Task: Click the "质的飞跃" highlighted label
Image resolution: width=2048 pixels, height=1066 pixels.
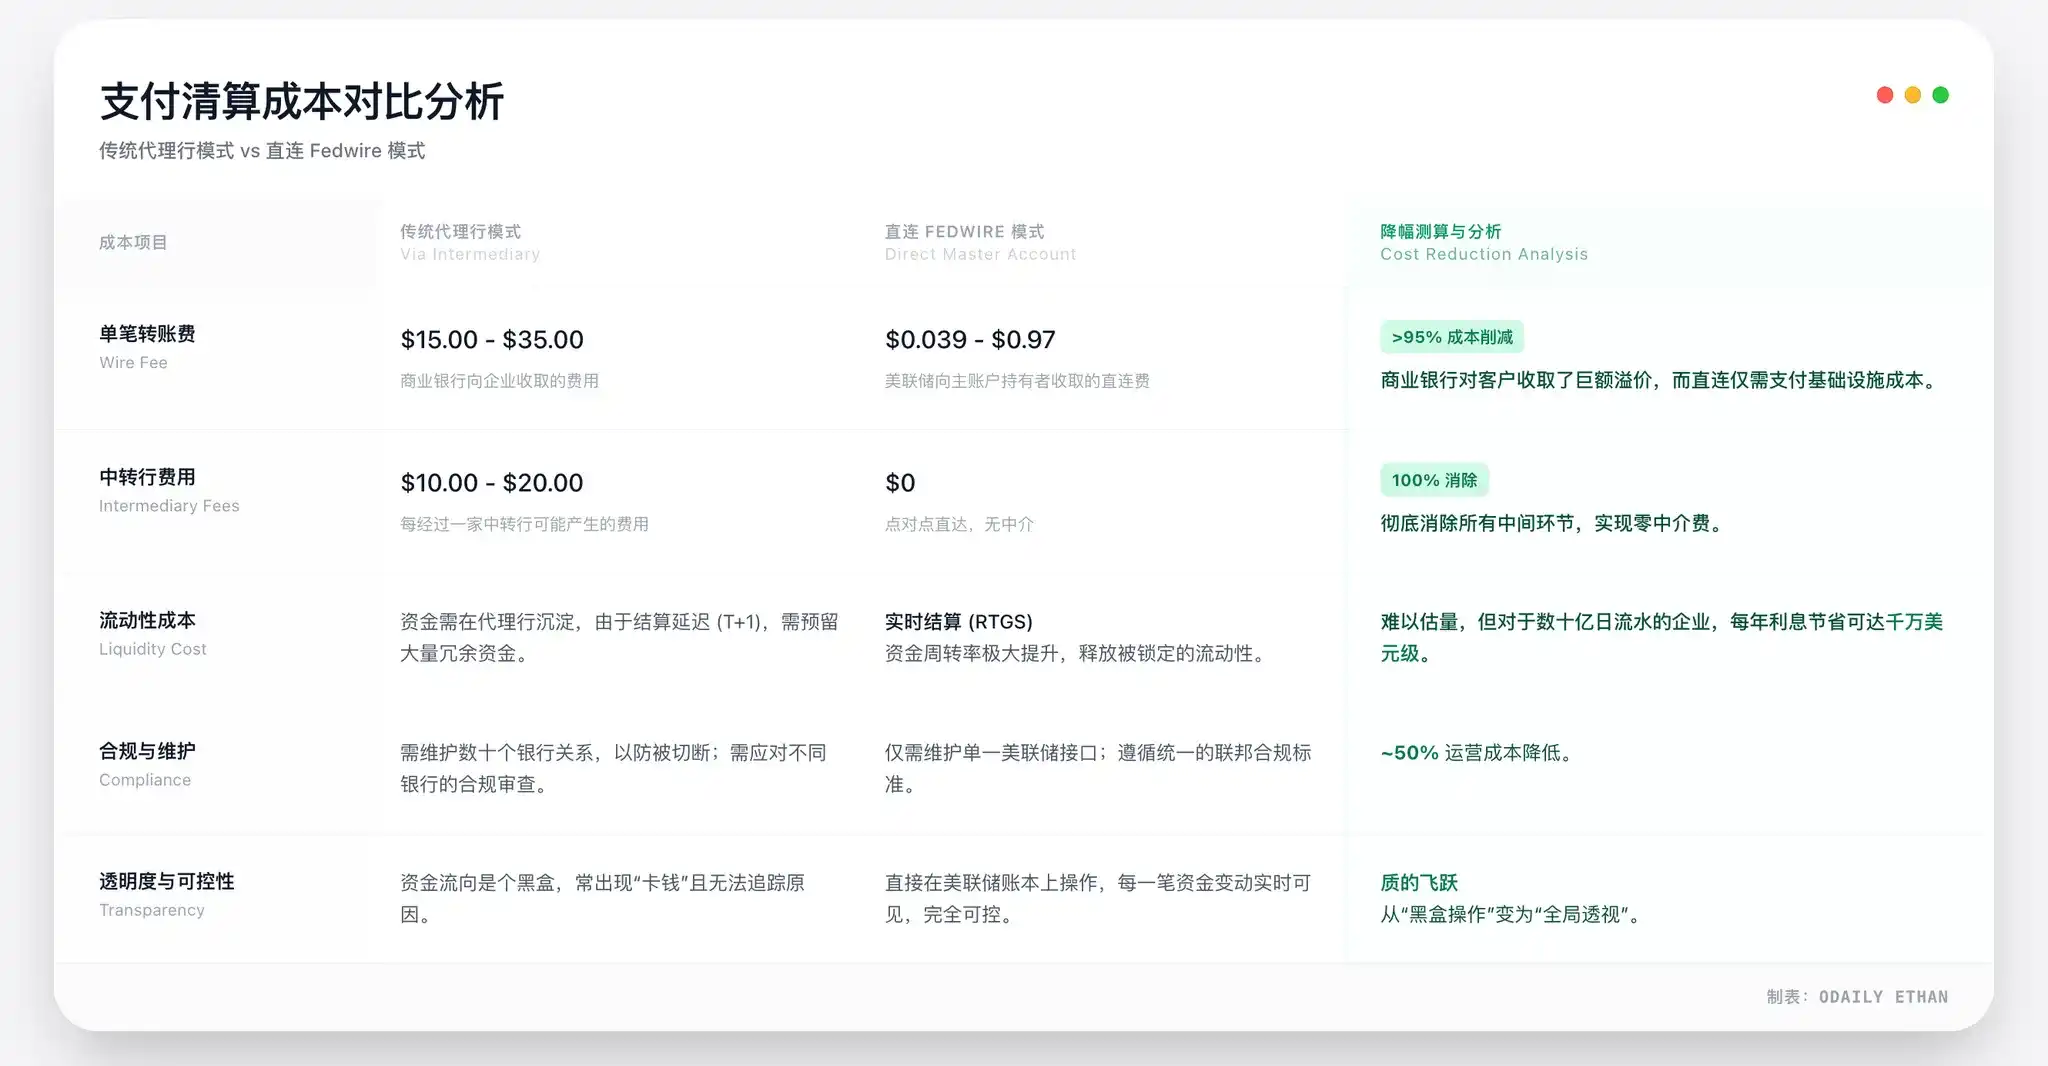Action: [1417, 882]
